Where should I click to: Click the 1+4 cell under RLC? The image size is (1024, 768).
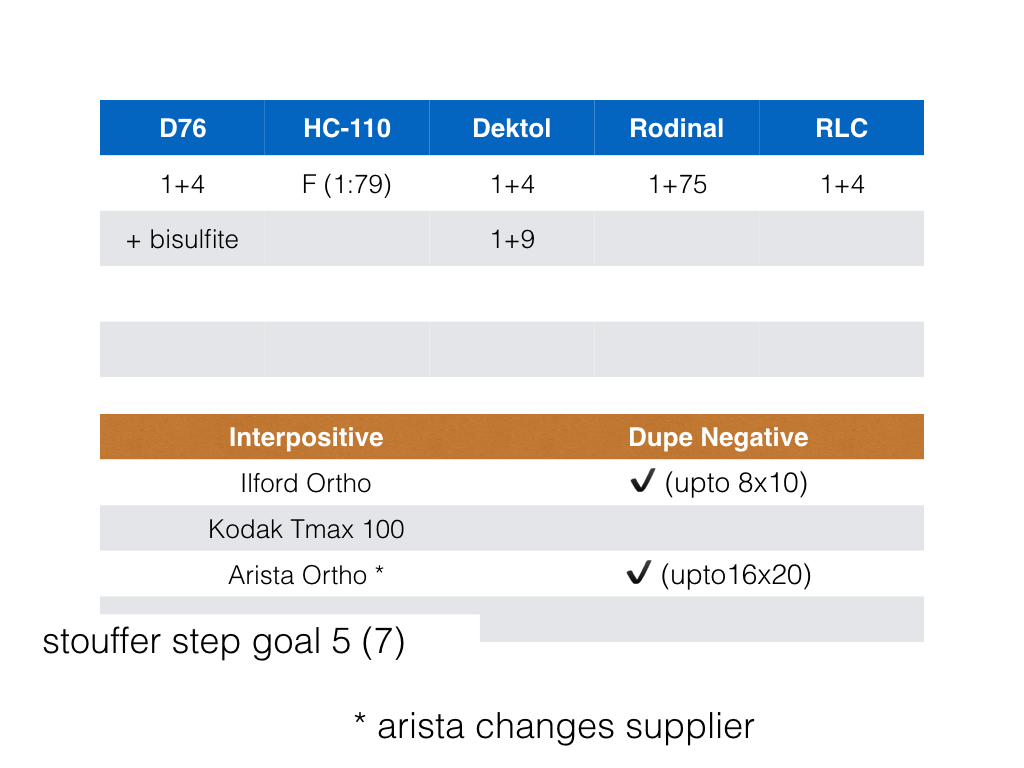[x=842, y=184]
